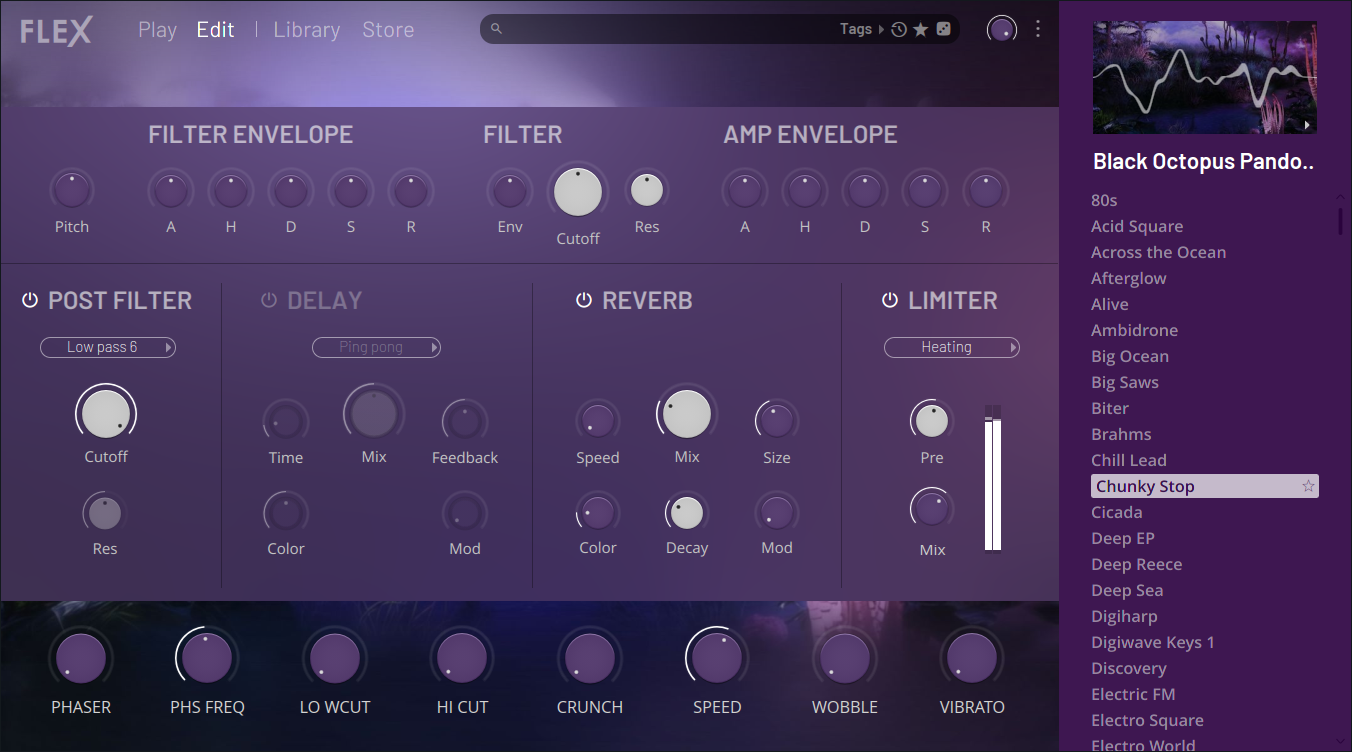Select the Electro Square preset
This screenshot has height=752, width=1352.
click(1148, 721)
